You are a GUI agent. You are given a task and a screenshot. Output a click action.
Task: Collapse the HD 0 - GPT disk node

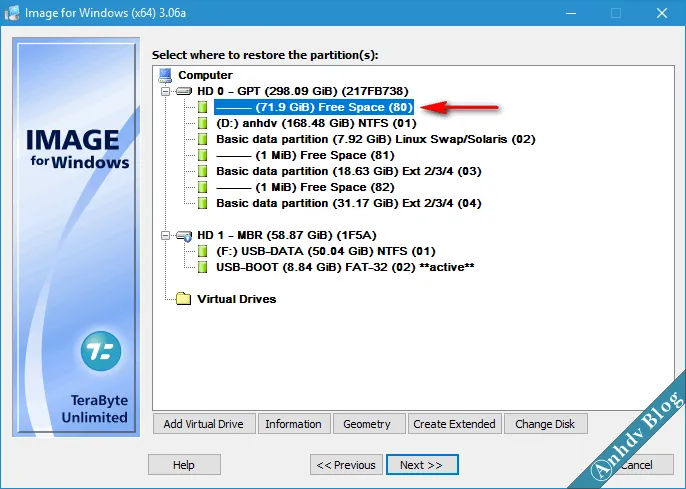(x=165, y=91)
